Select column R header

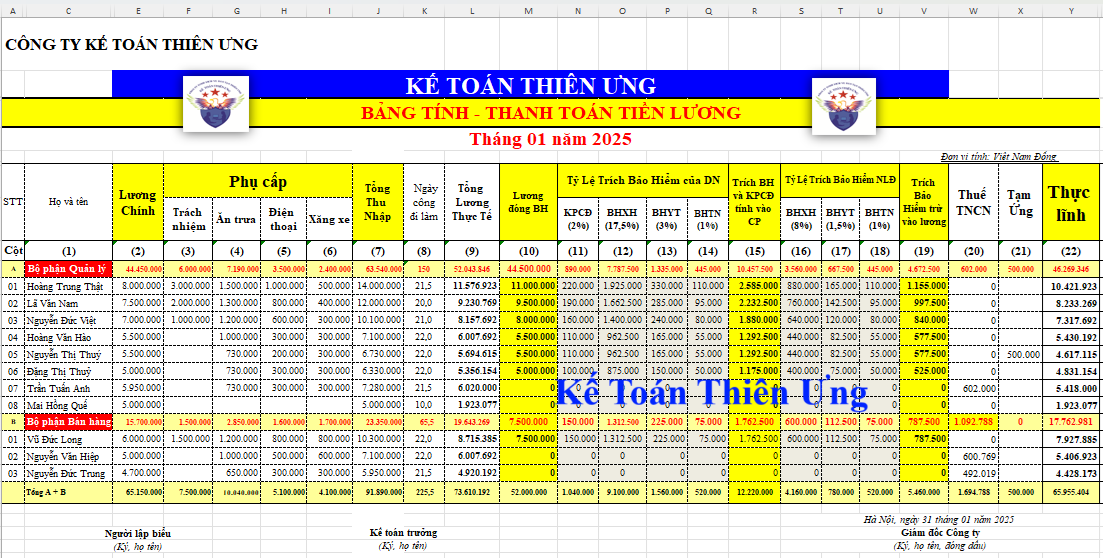[754, 11]
